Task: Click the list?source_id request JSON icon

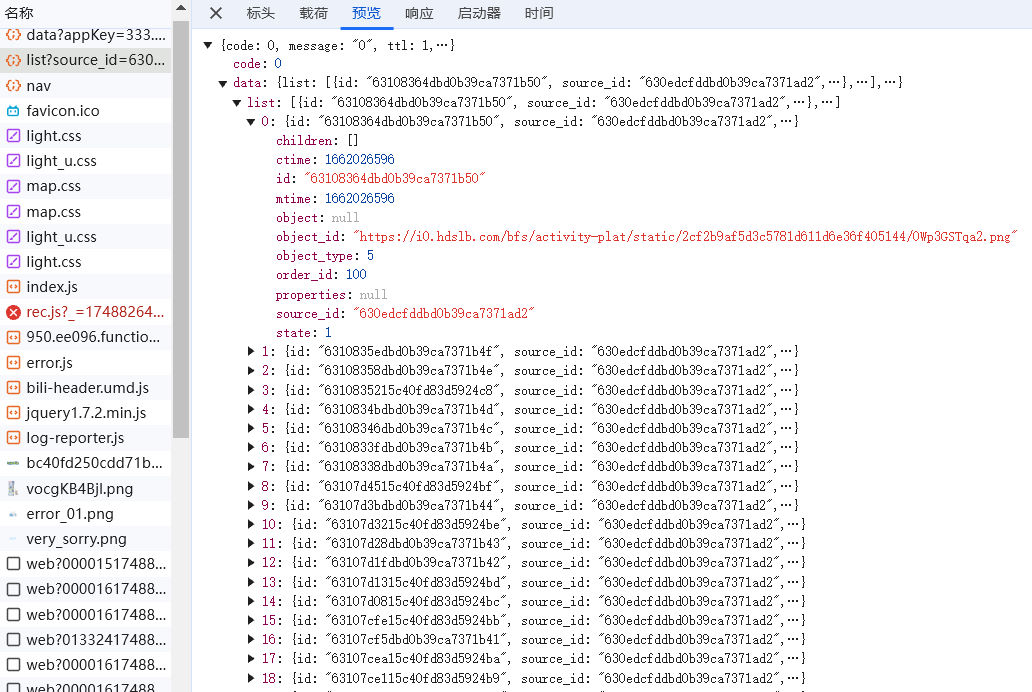Action: [13, 60]
